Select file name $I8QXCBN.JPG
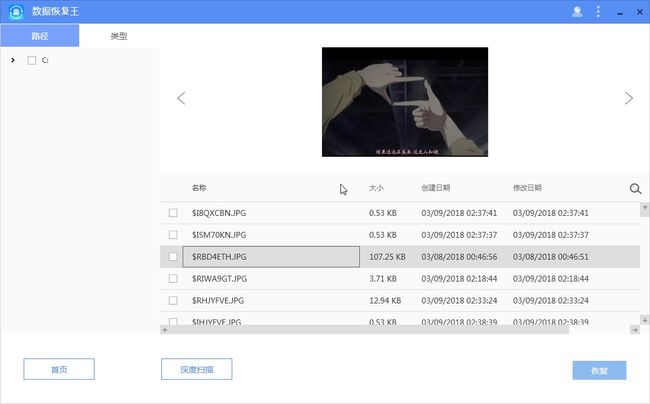Image resolution: width=650 pixels, height=404 pixels. pos(219,213)
